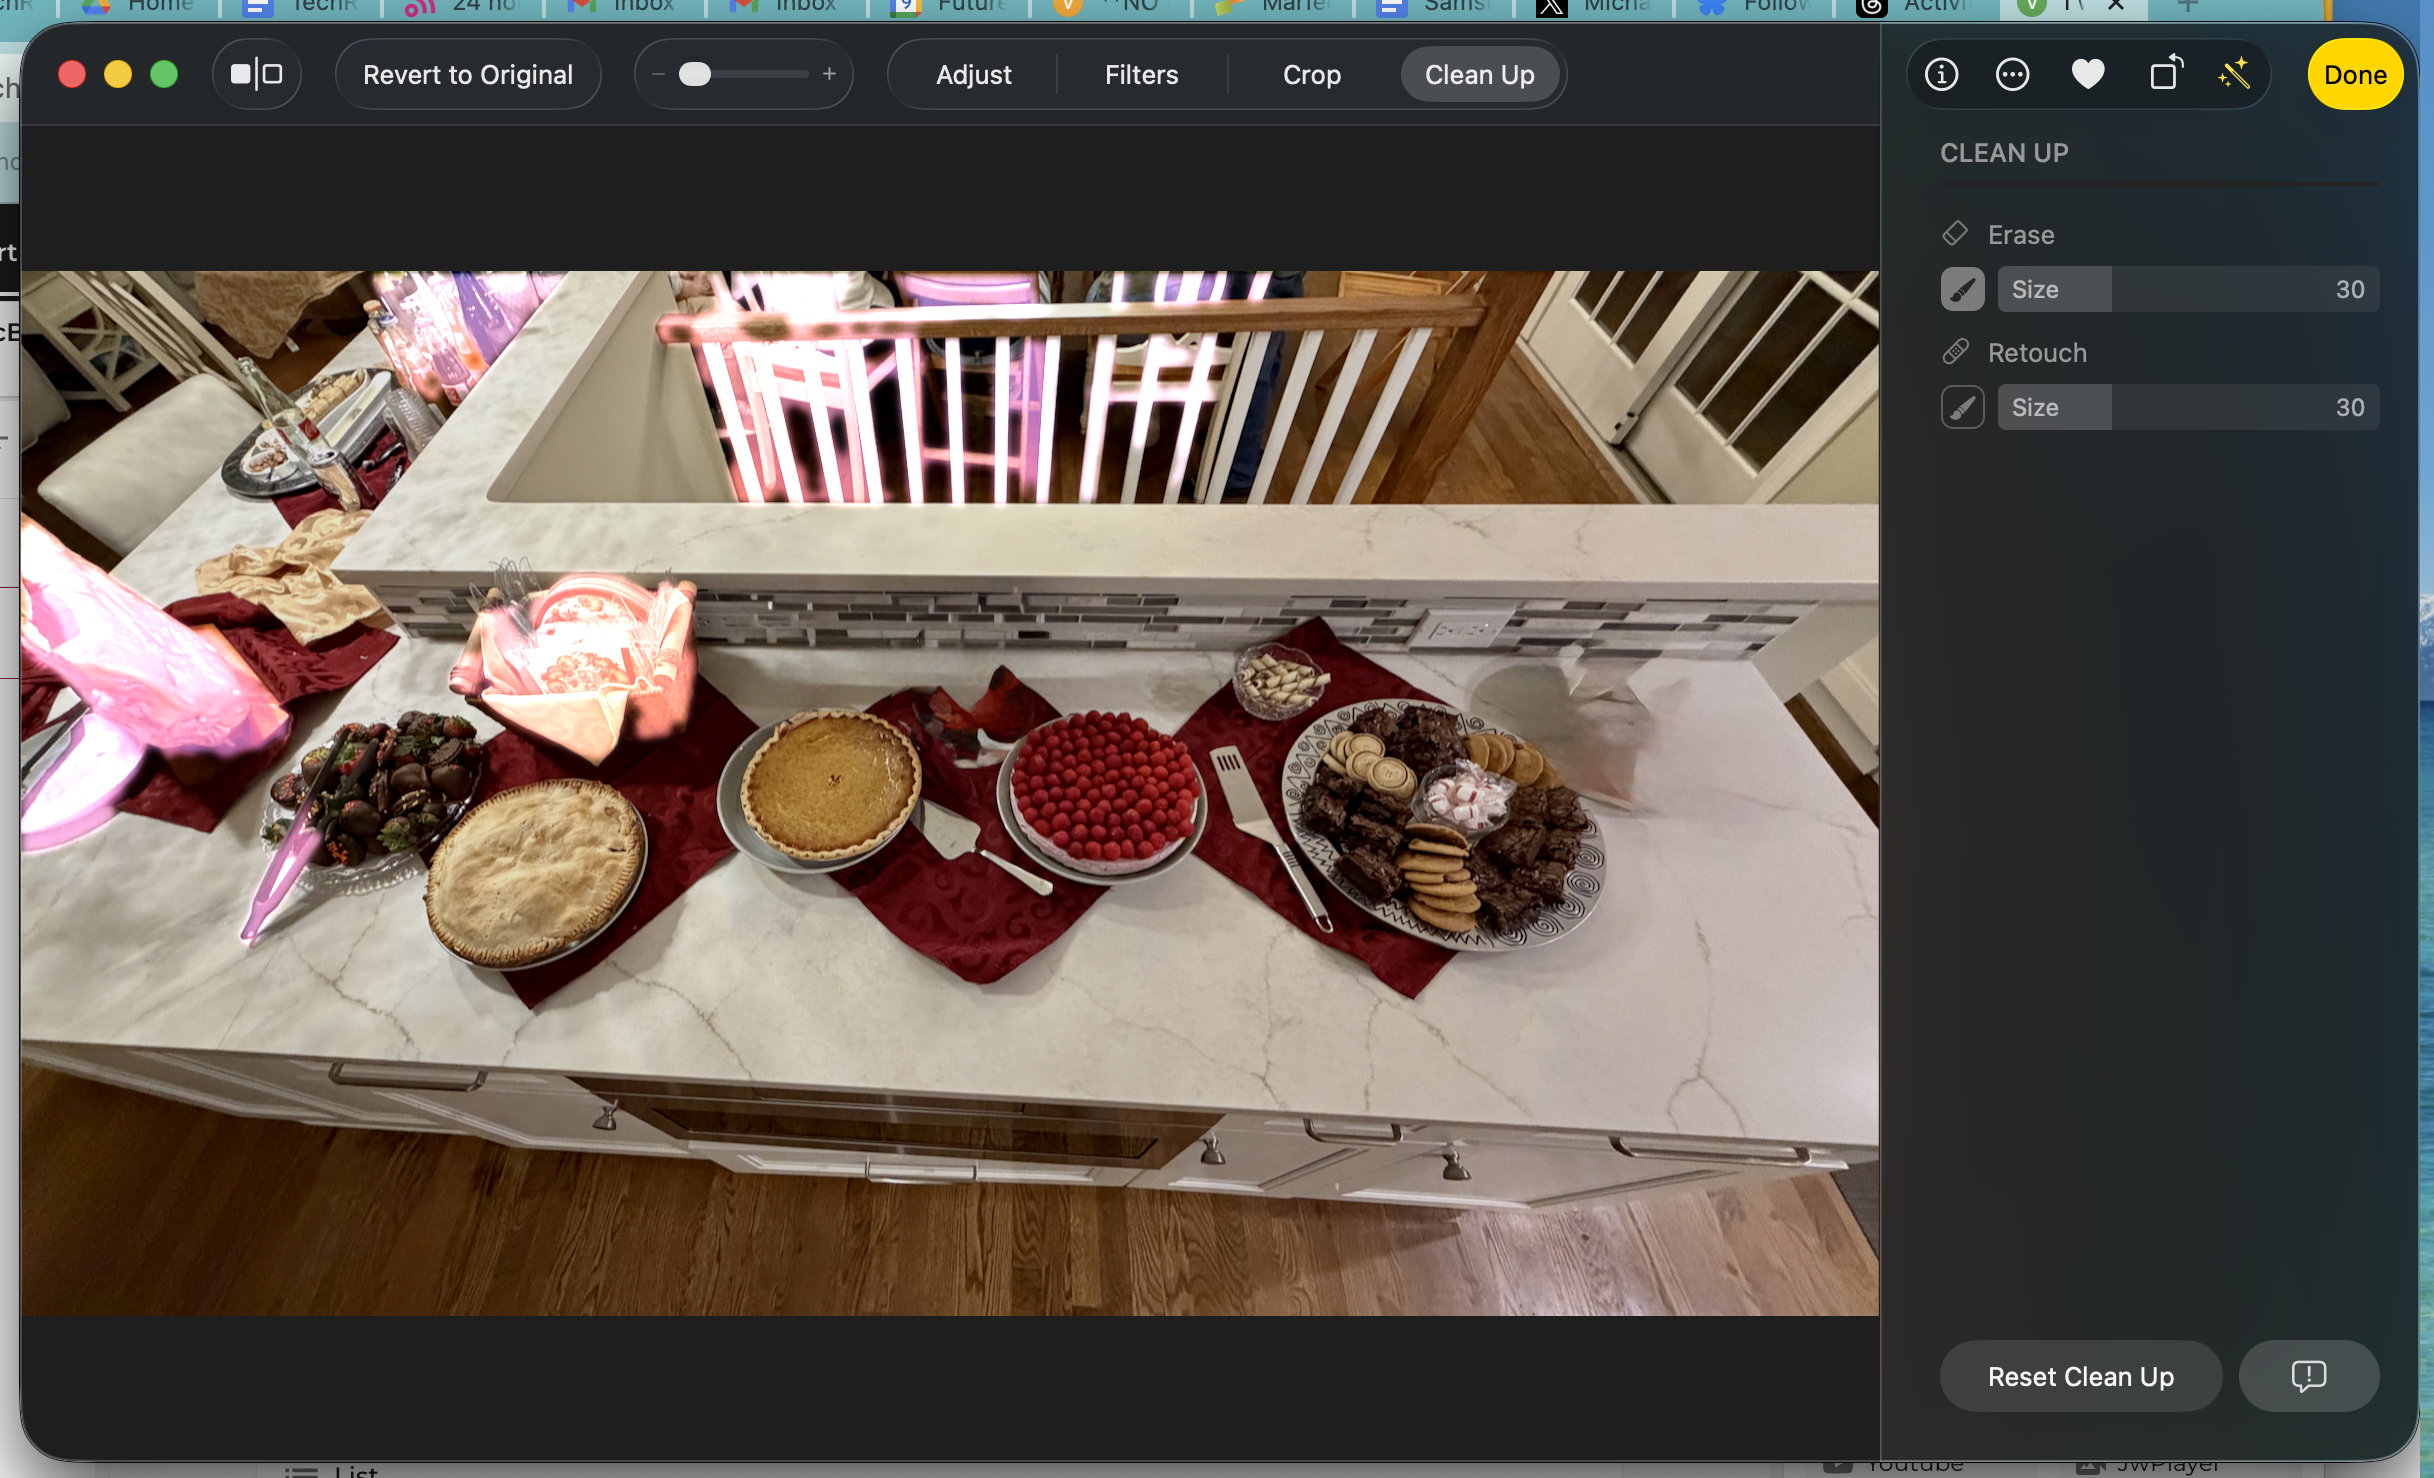Screen dimensions: 2434x1478
Task: Toggle the before/after comparison view button
Action: [257, 74]
